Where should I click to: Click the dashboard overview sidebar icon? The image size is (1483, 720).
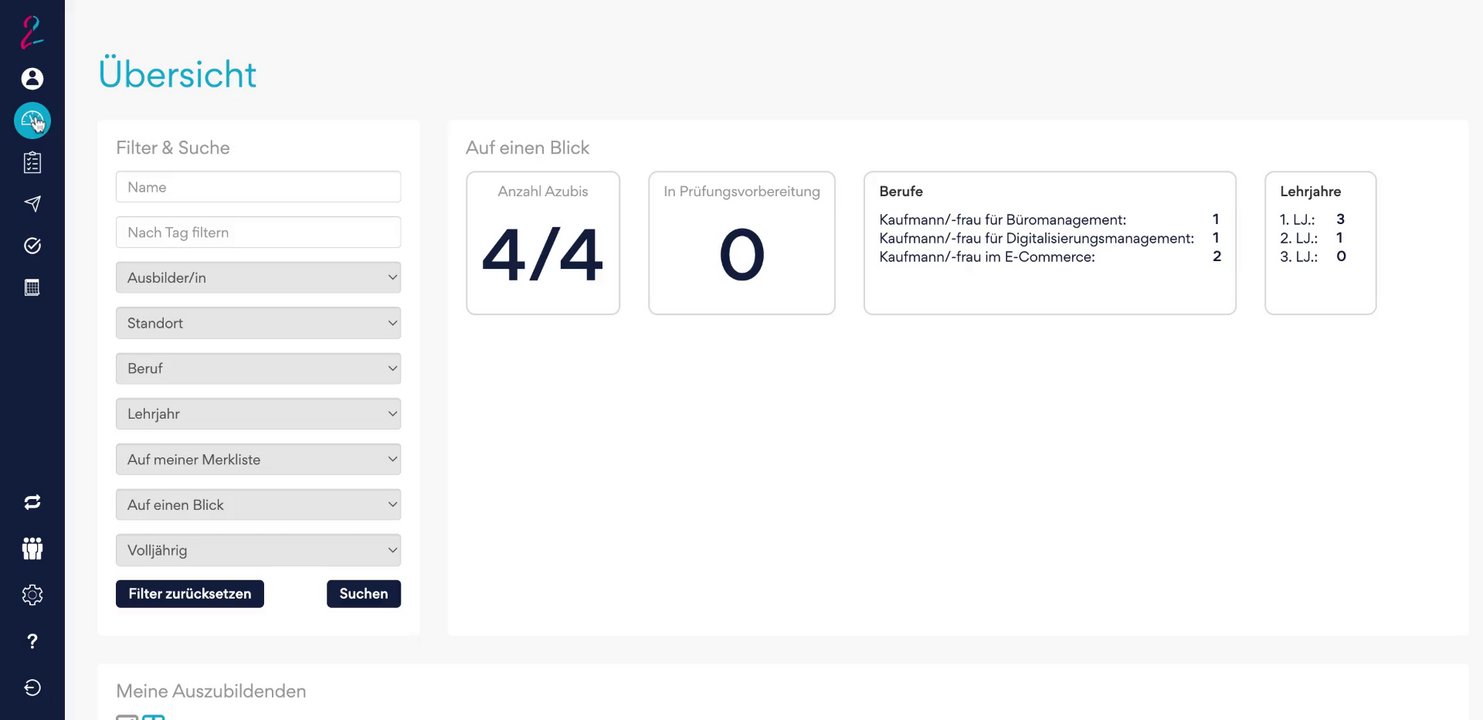tap(32, 121)
